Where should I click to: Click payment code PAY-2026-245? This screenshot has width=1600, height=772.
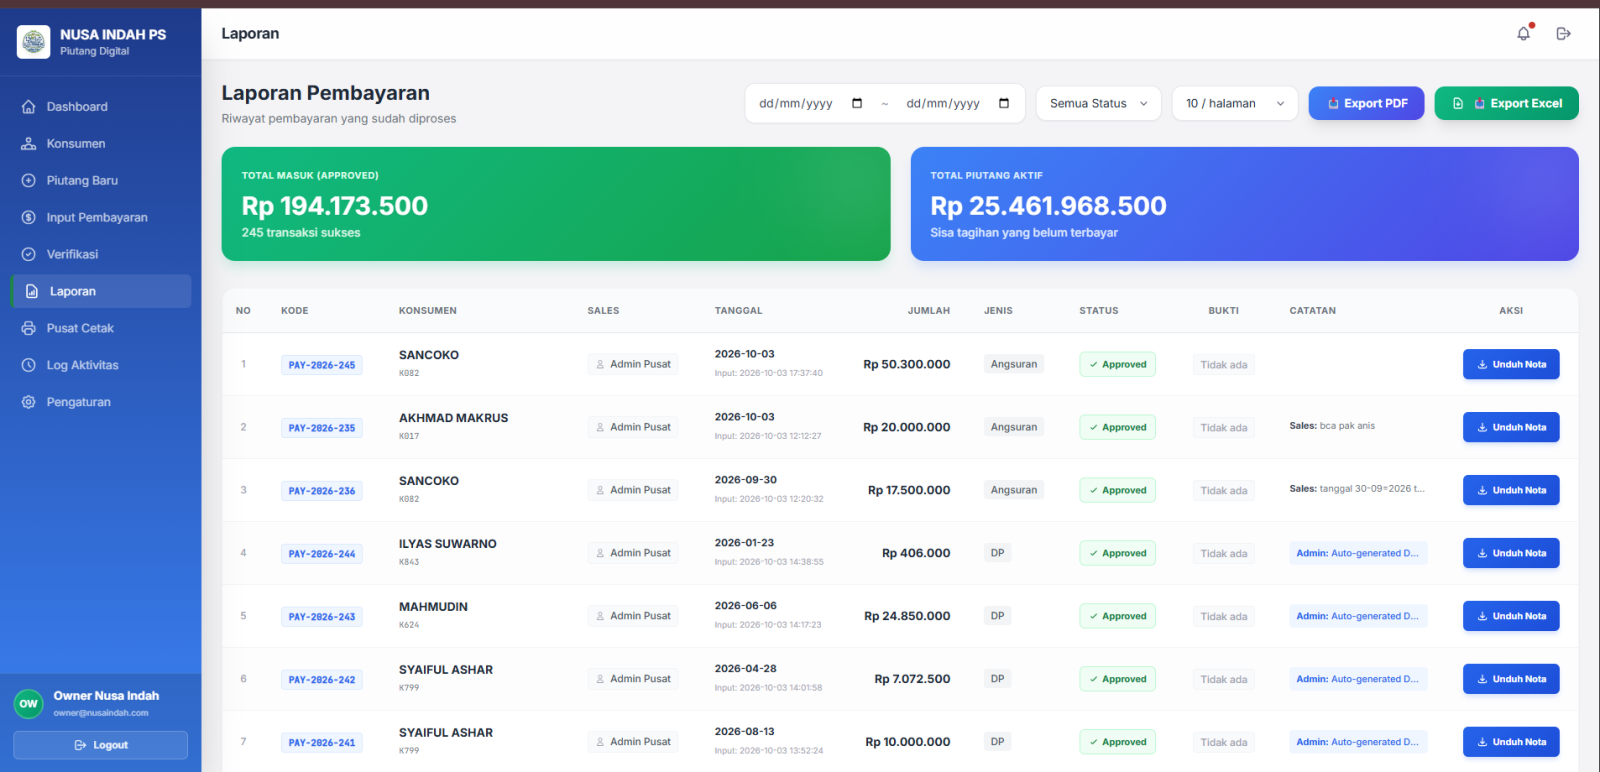pos(322,365)
